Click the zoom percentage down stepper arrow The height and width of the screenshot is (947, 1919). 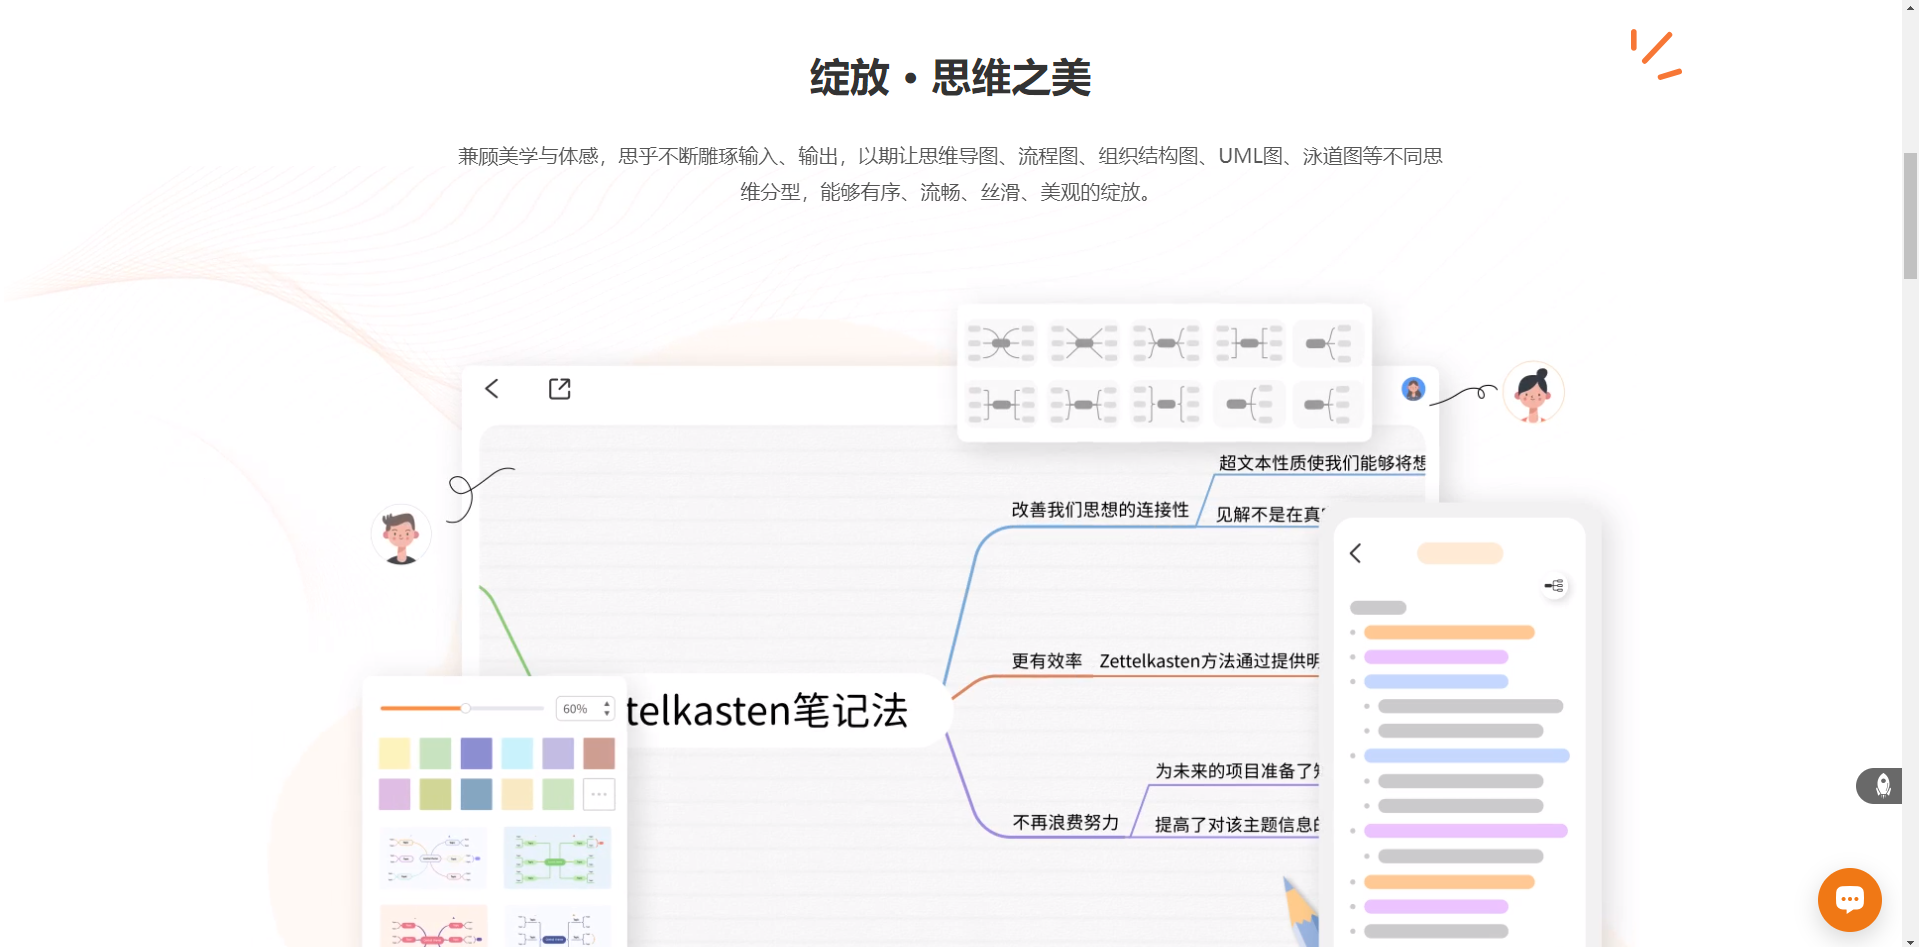(606, 714)
